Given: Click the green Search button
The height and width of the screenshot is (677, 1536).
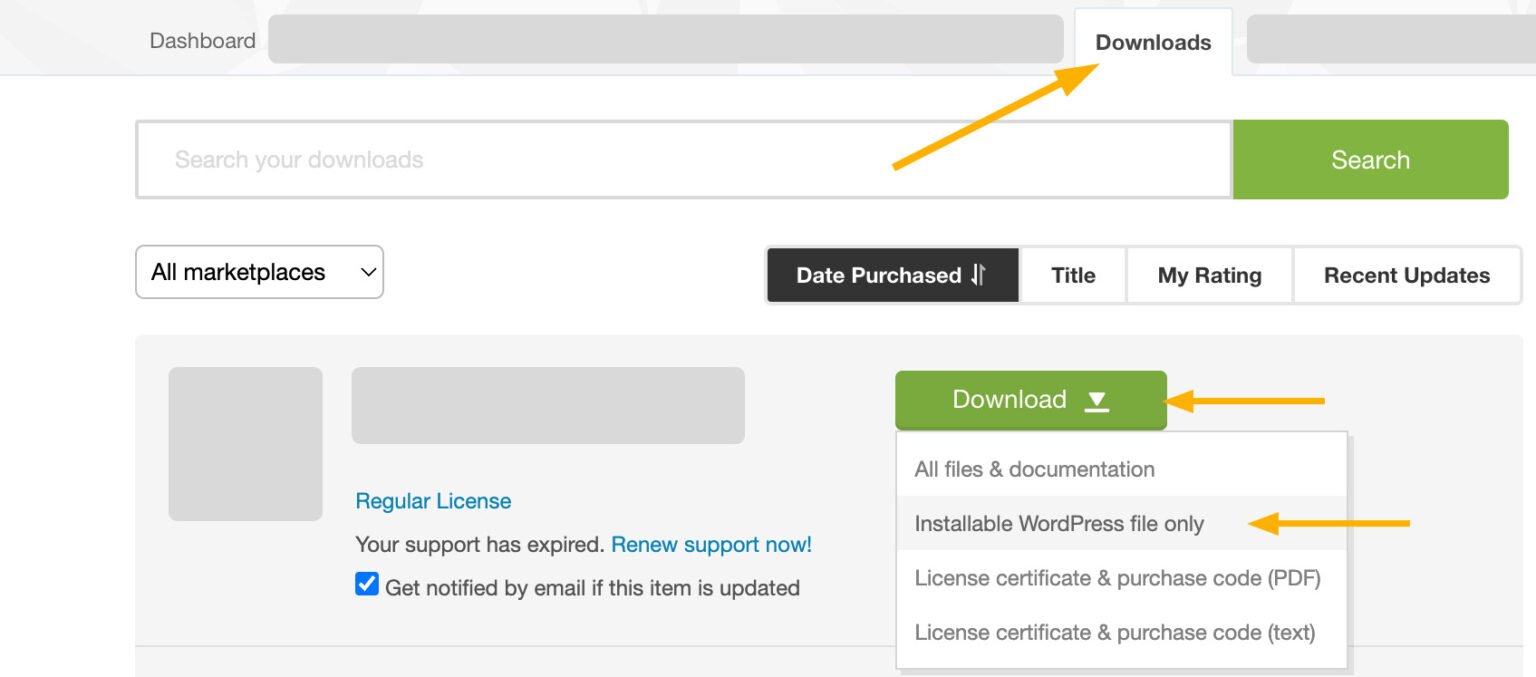Looking at the screenshot, I should click(x=1370, y=160).
